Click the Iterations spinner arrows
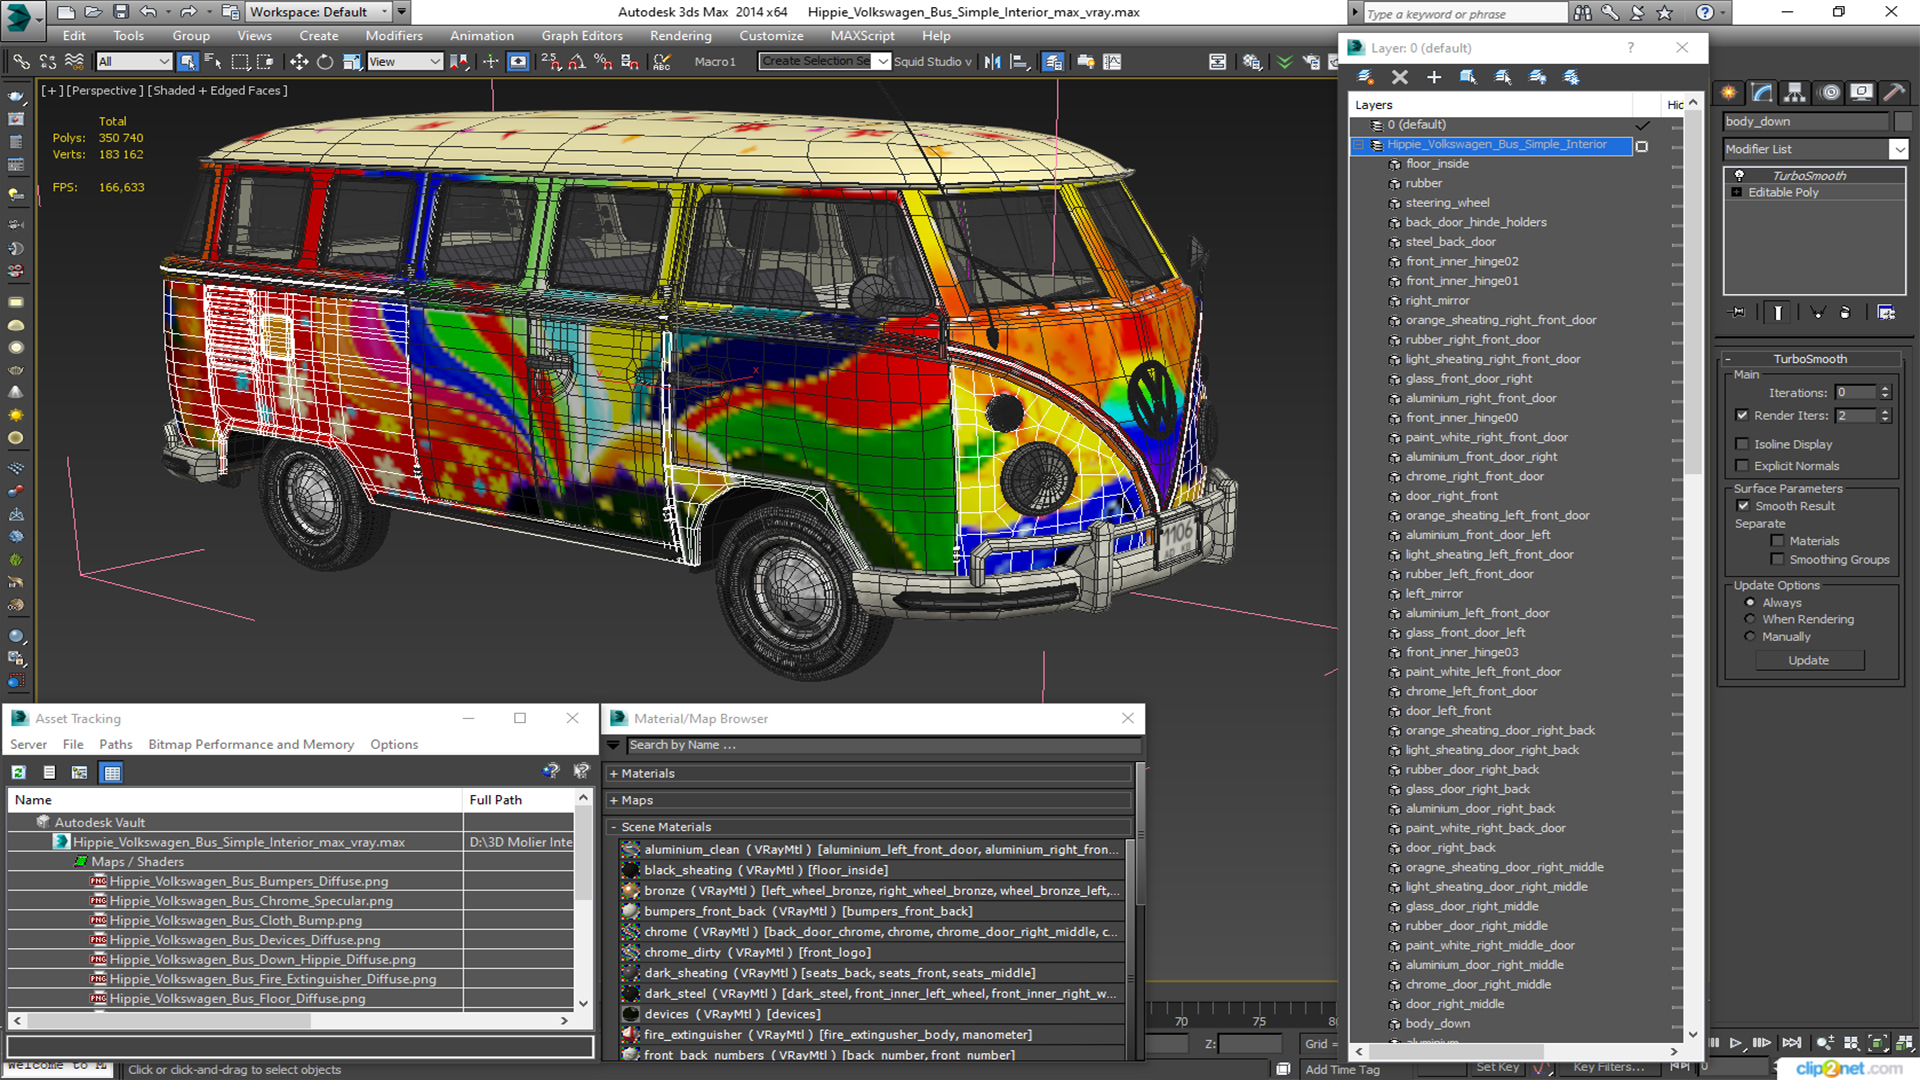This screenshot has height=1080, width=1920. [1885, 393]
